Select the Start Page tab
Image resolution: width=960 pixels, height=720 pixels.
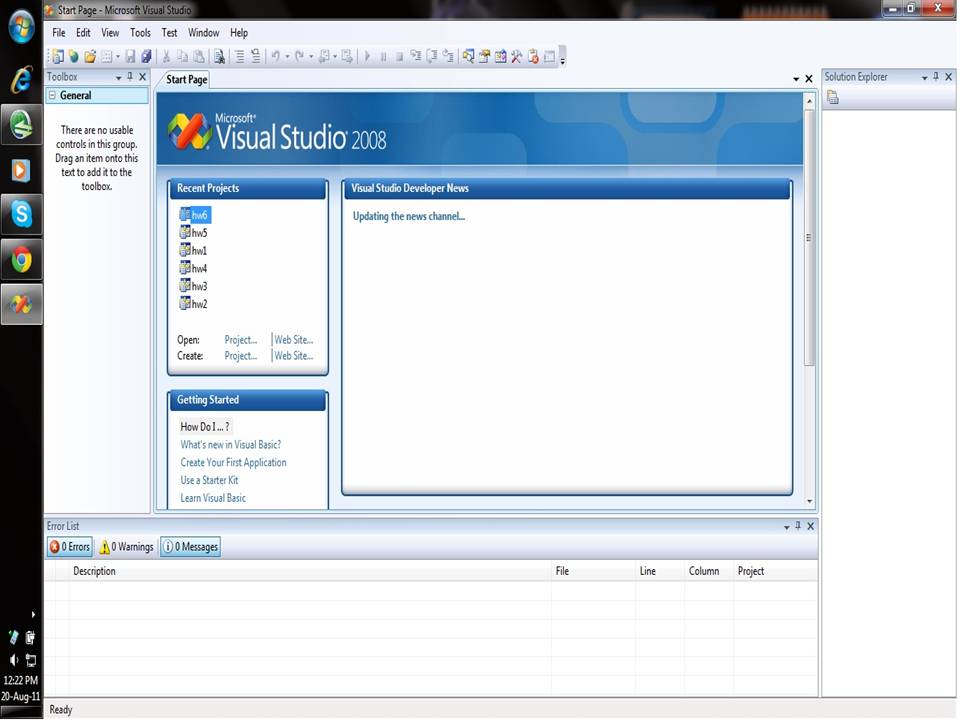(187, 80)
